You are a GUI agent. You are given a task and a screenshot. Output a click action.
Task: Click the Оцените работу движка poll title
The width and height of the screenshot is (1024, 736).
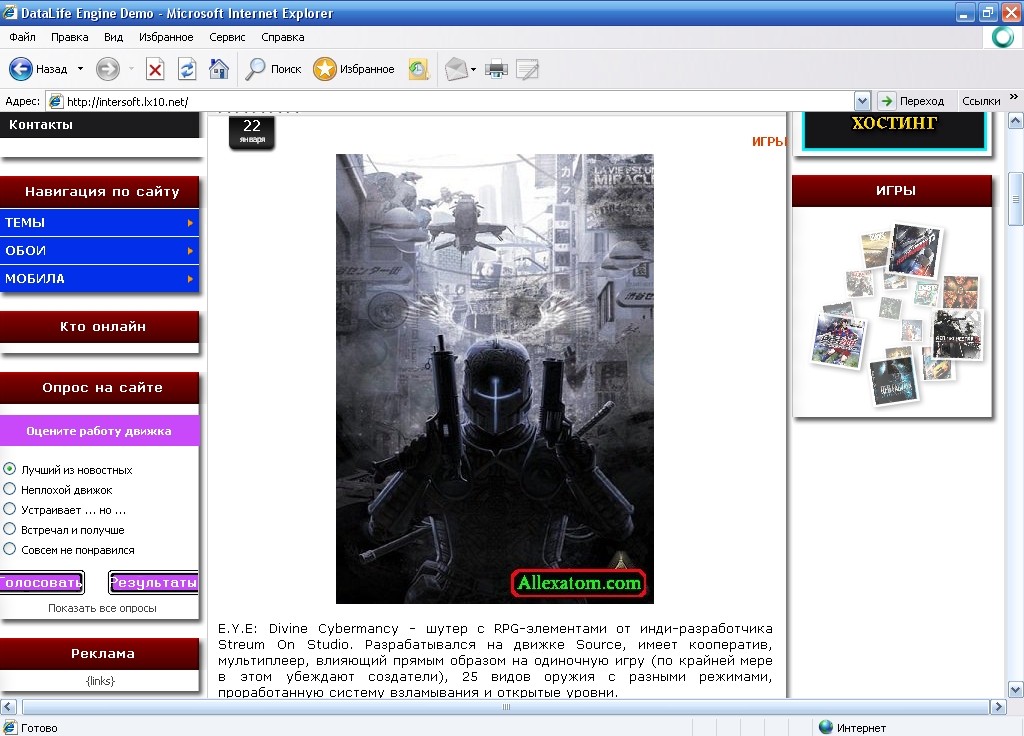[99, 431]
